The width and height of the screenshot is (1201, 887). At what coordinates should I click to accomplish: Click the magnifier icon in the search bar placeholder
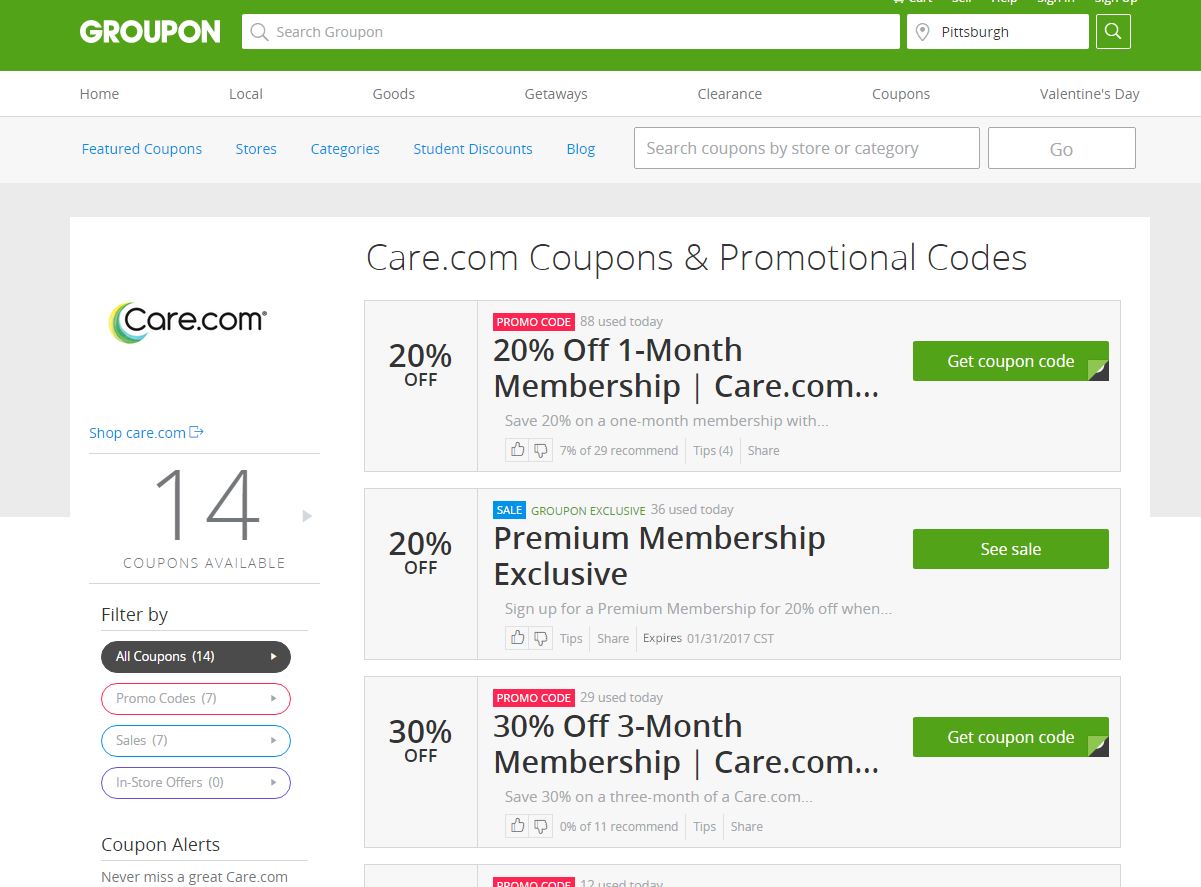tap(258, 31)
